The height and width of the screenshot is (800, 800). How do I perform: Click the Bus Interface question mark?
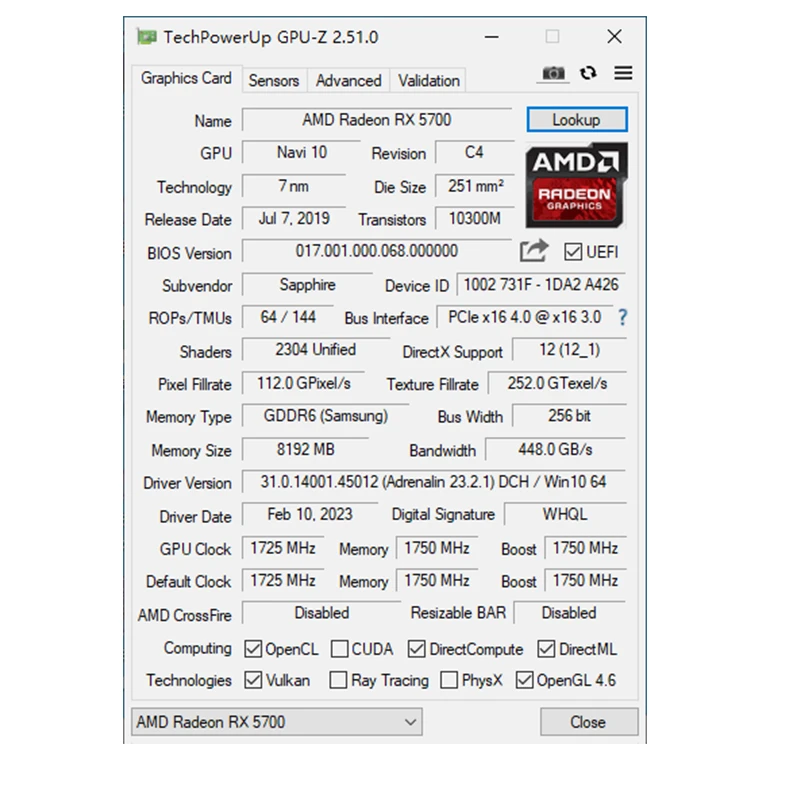click(622, 317)
